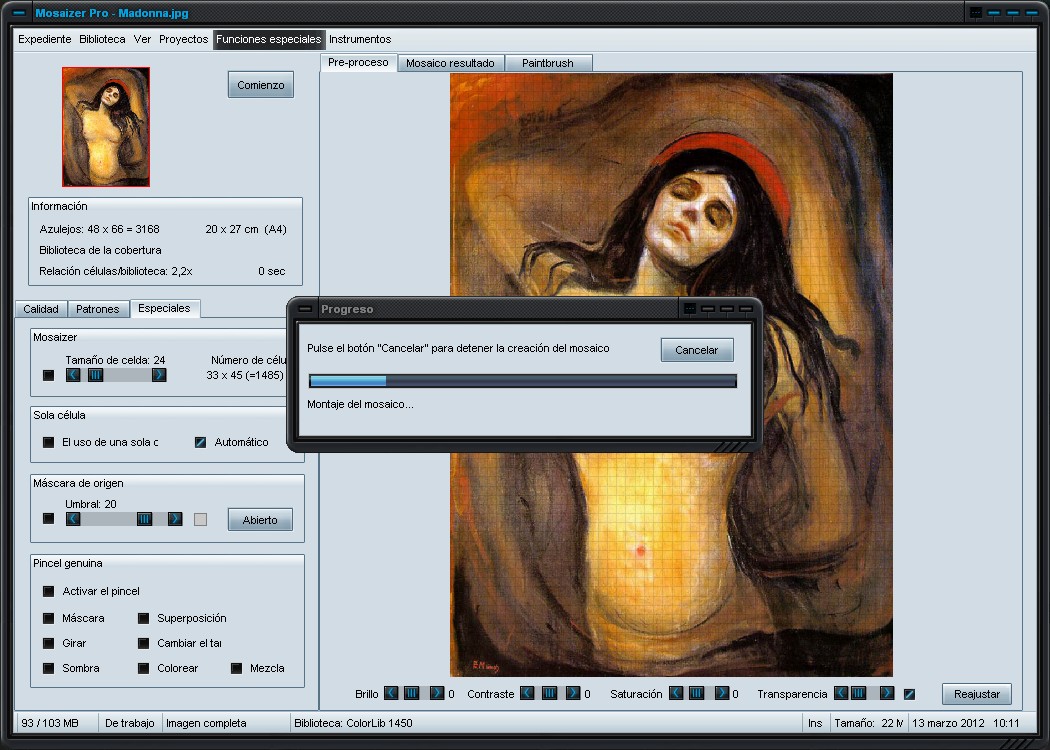Toggle the 'Cambiar el ta' checkbox
This screenshot has height=750, width=1050.
(143, 644)
